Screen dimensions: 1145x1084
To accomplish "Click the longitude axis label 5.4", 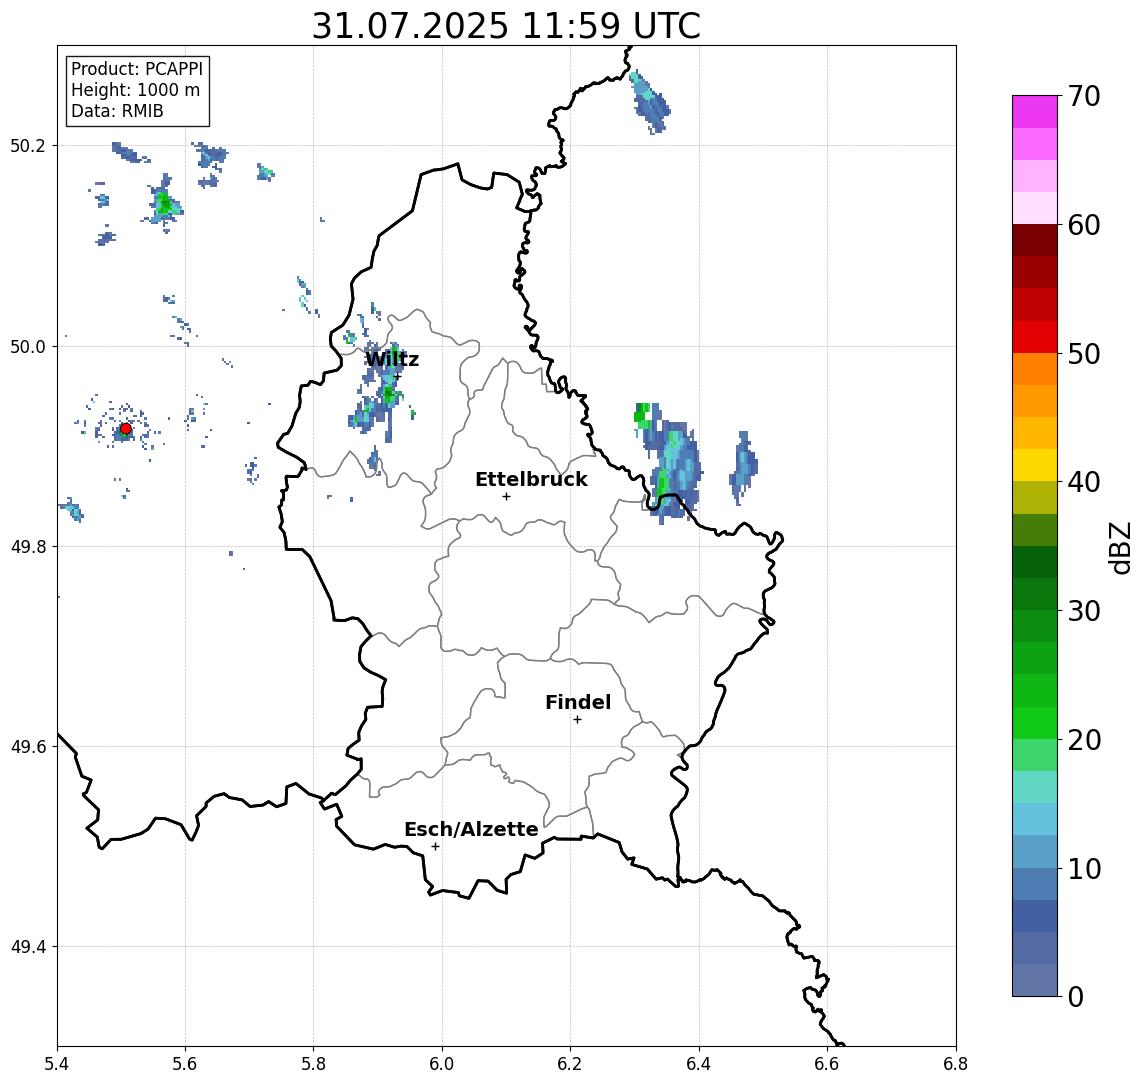I will click(x=57, y=1064).
